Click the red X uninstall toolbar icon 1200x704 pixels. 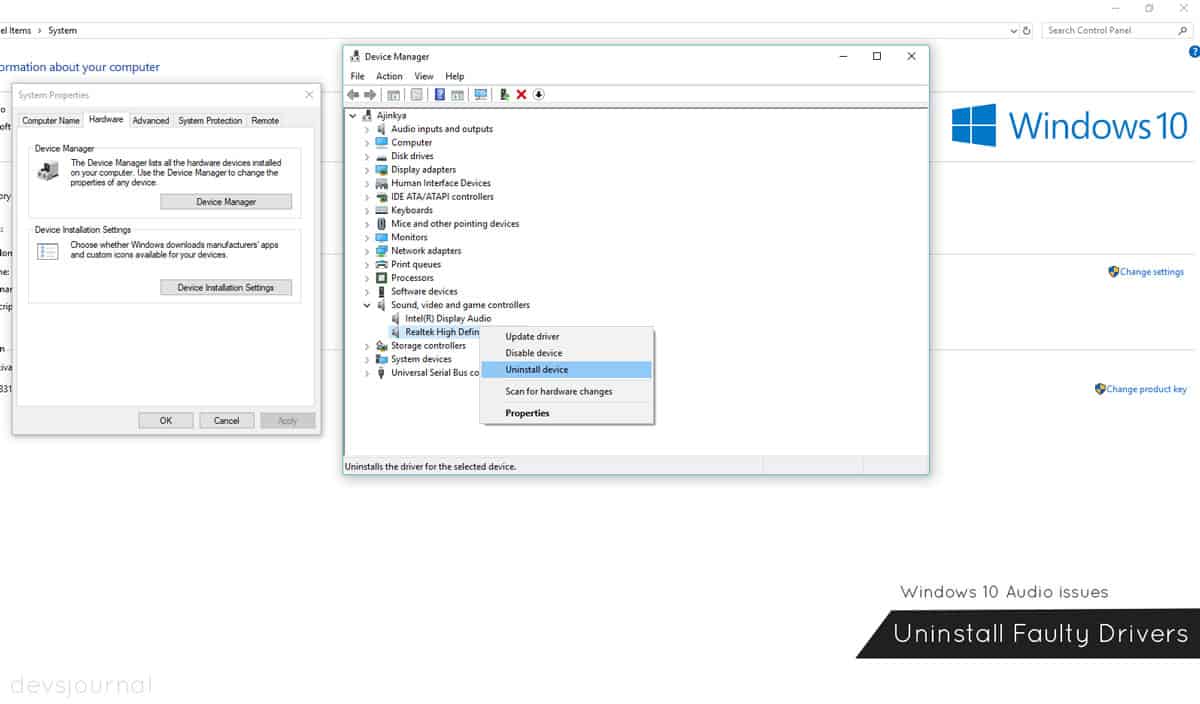[x=521, y=94]
